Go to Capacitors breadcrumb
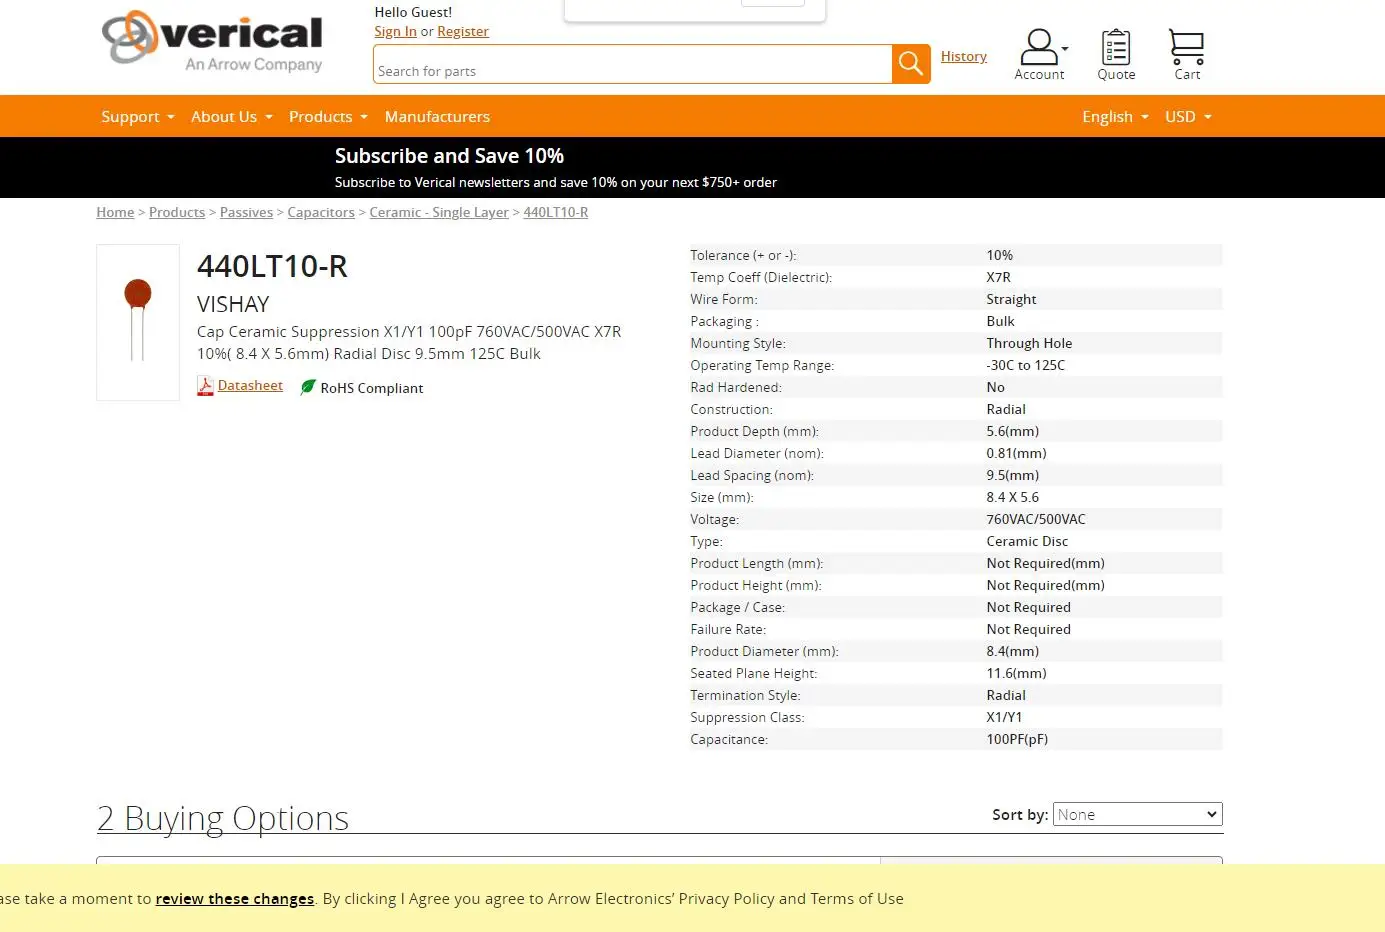This screenshot has height=932, width=1385. click(x=321, y=212)
